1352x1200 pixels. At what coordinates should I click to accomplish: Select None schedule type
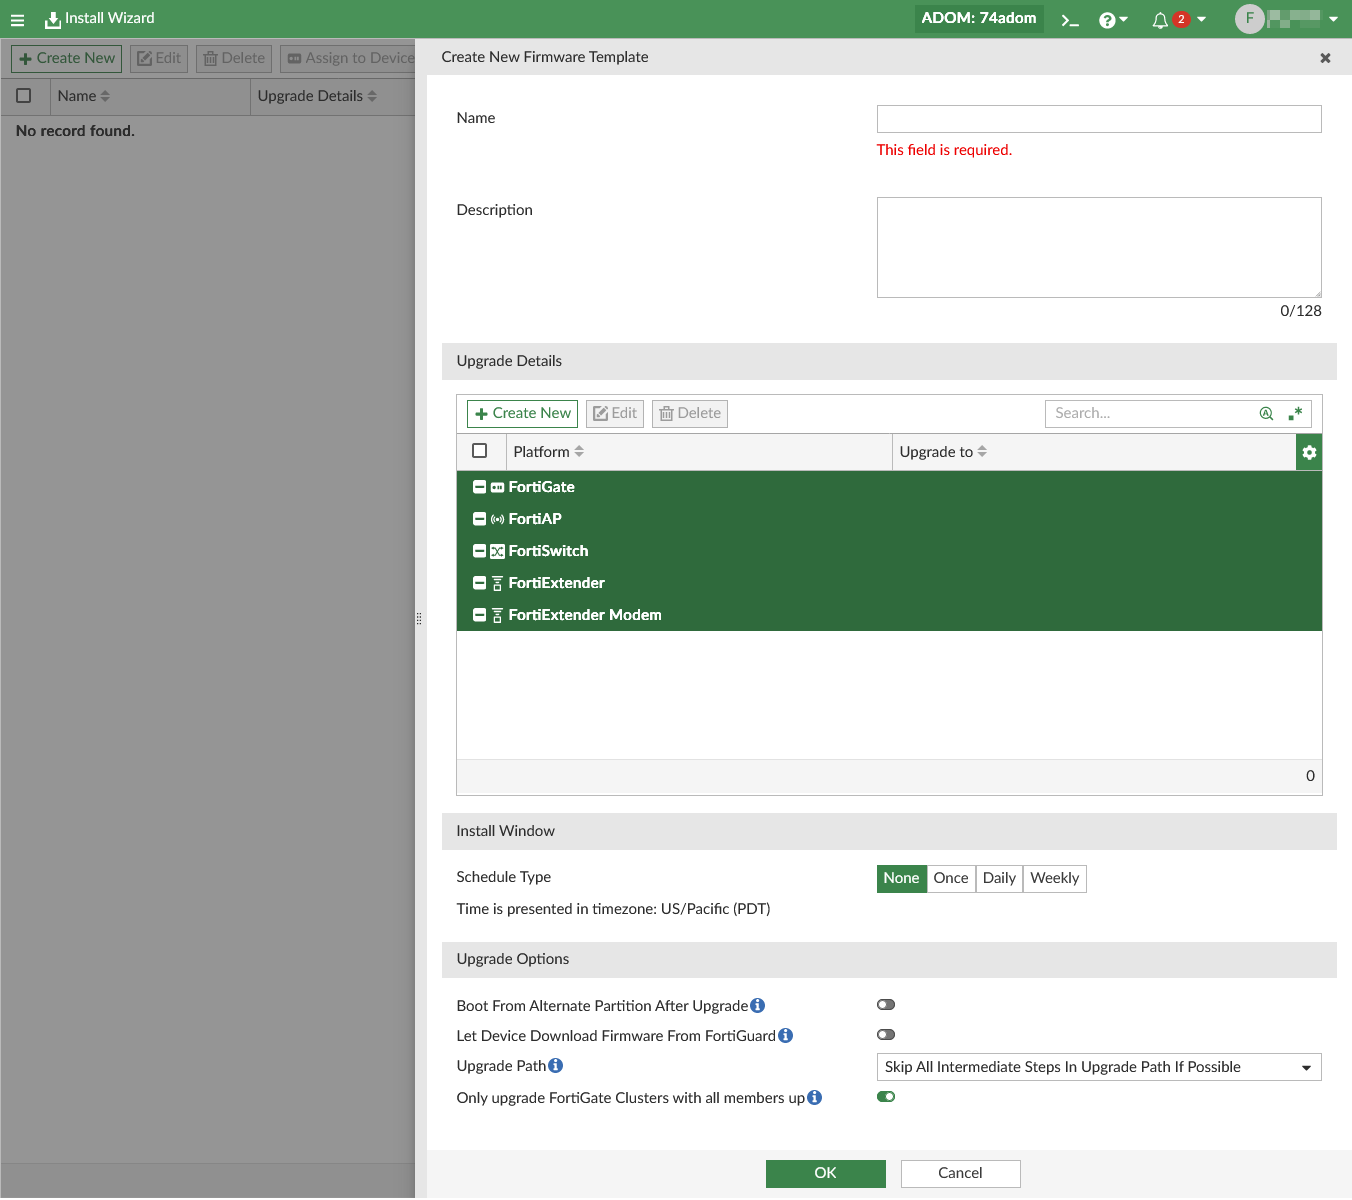point(901,878)
